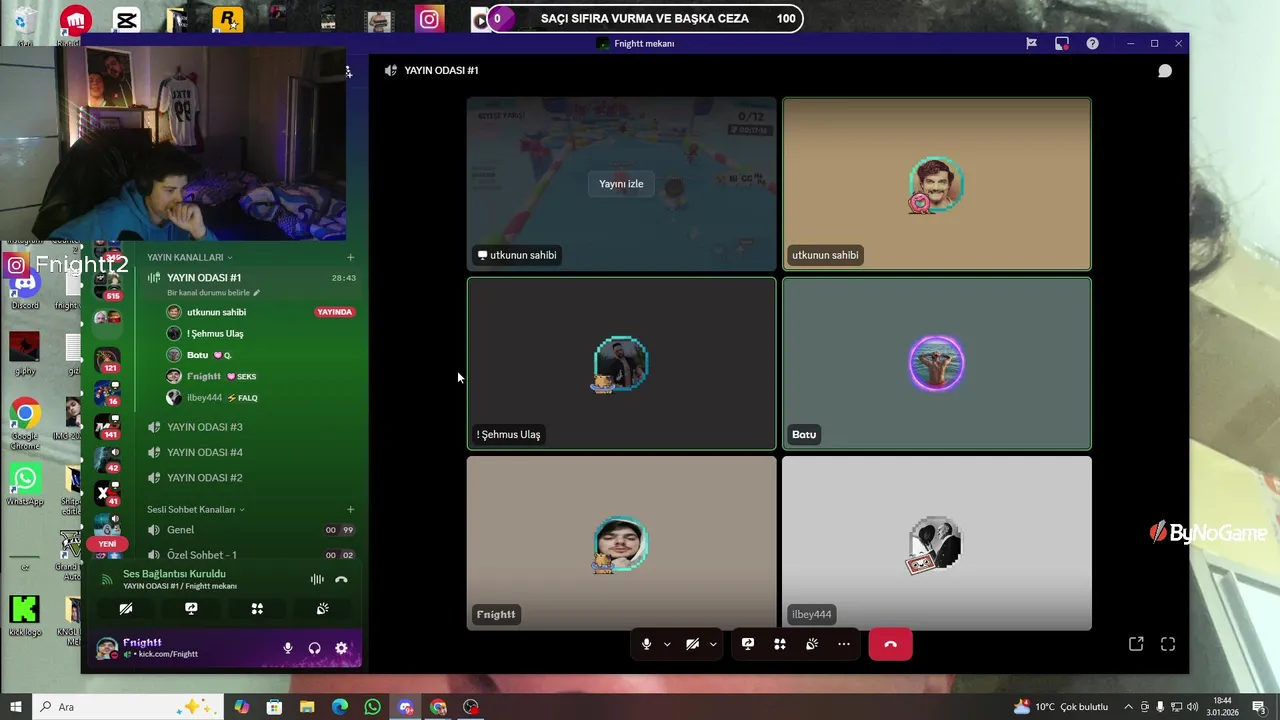This screenshot has width=1280, height=720.
Task: Focus Batu participant video tile
Action: [x=936, y=363]
